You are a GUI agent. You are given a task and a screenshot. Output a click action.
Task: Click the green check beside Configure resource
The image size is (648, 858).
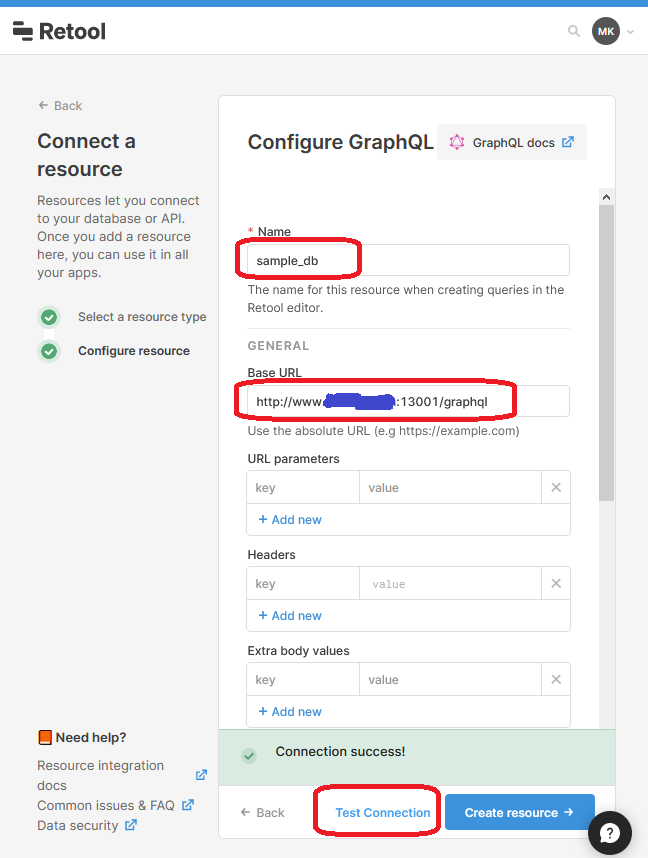(x=49, y=351)
